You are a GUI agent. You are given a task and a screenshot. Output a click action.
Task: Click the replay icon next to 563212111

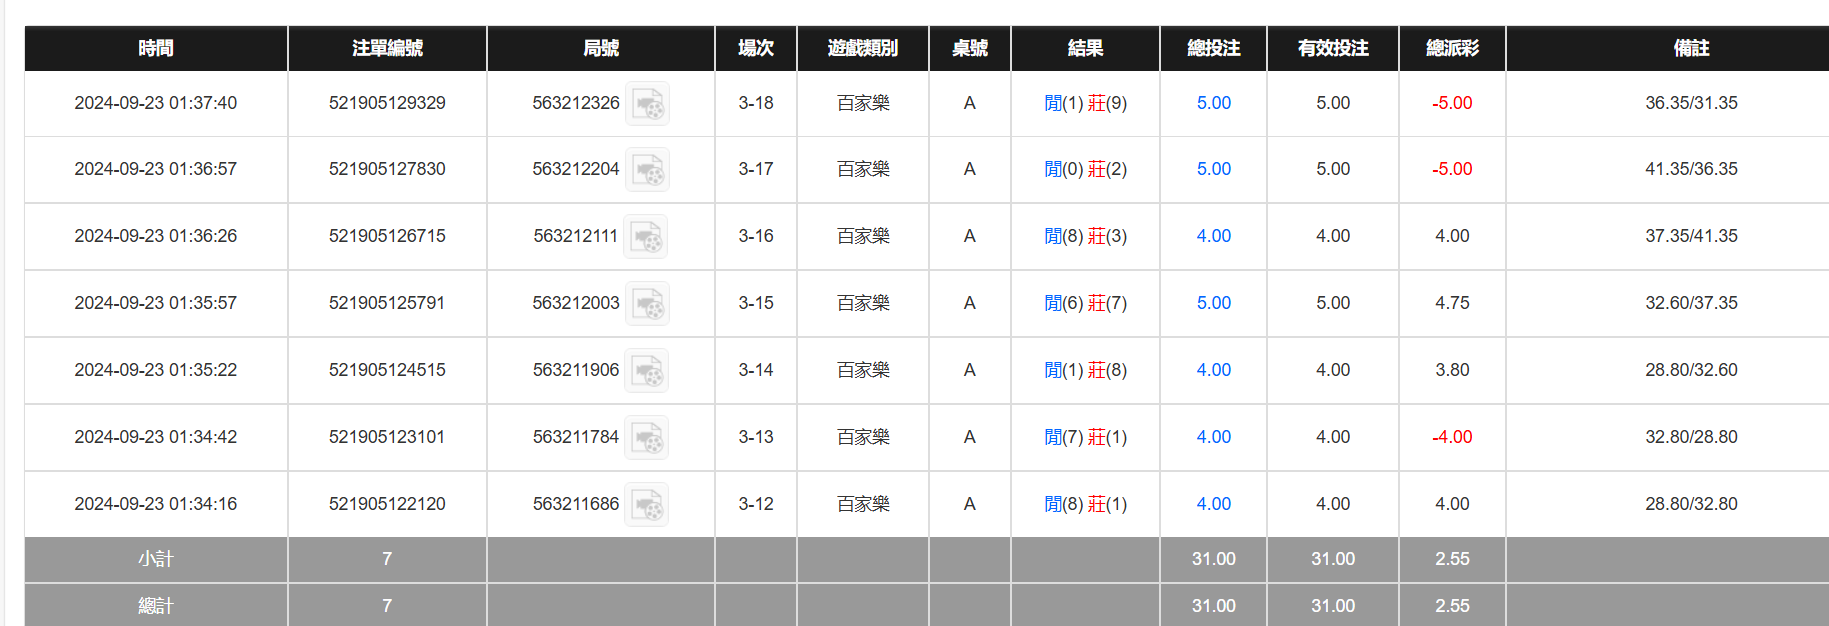[646, 237]
